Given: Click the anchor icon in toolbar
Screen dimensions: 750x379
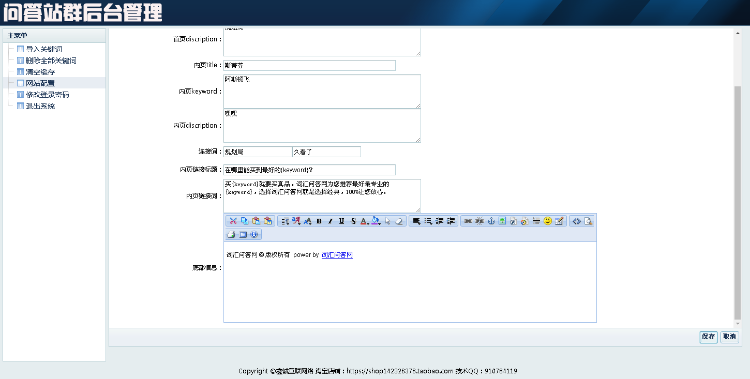Looking at the screenshot, I should pos(491,221).
